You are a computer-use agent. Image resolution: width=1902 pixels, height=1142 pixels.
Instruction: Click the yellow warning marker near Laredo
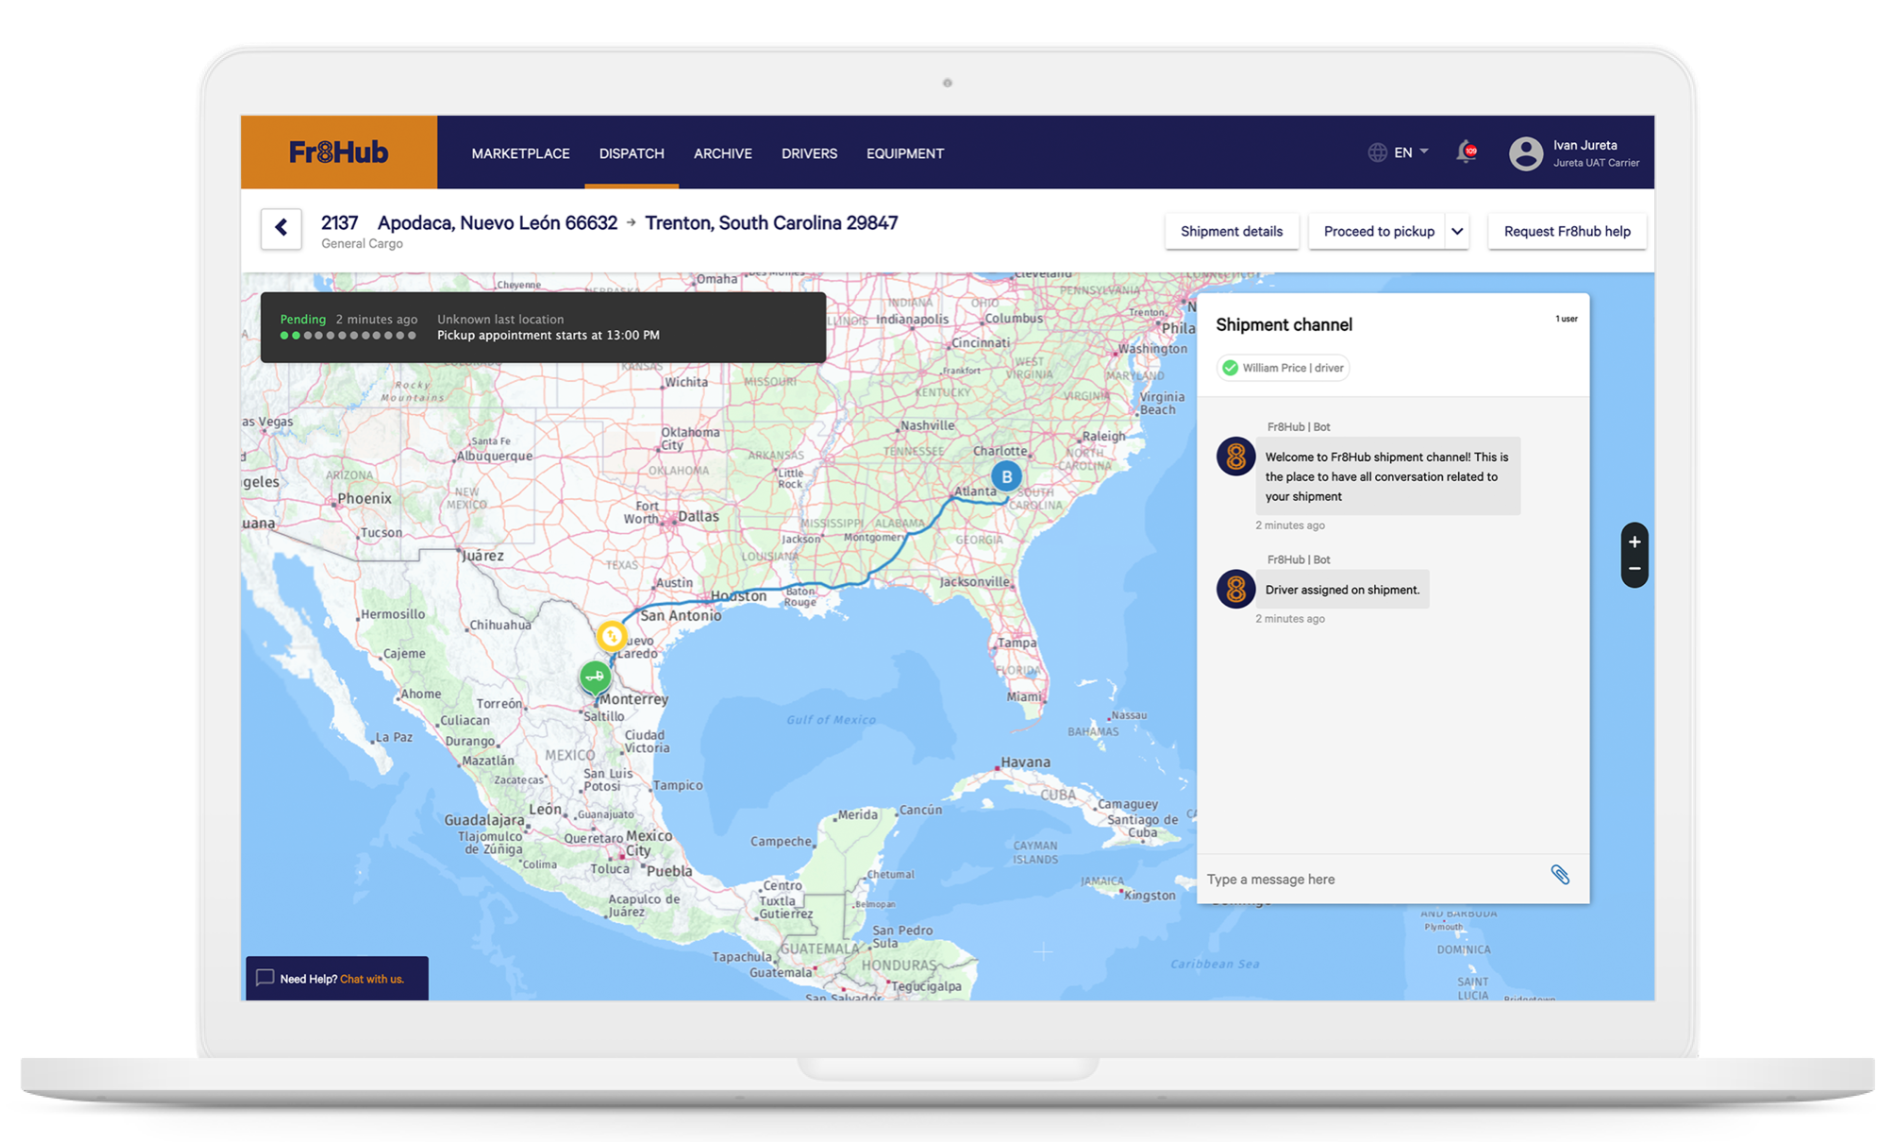coord(611,636)
